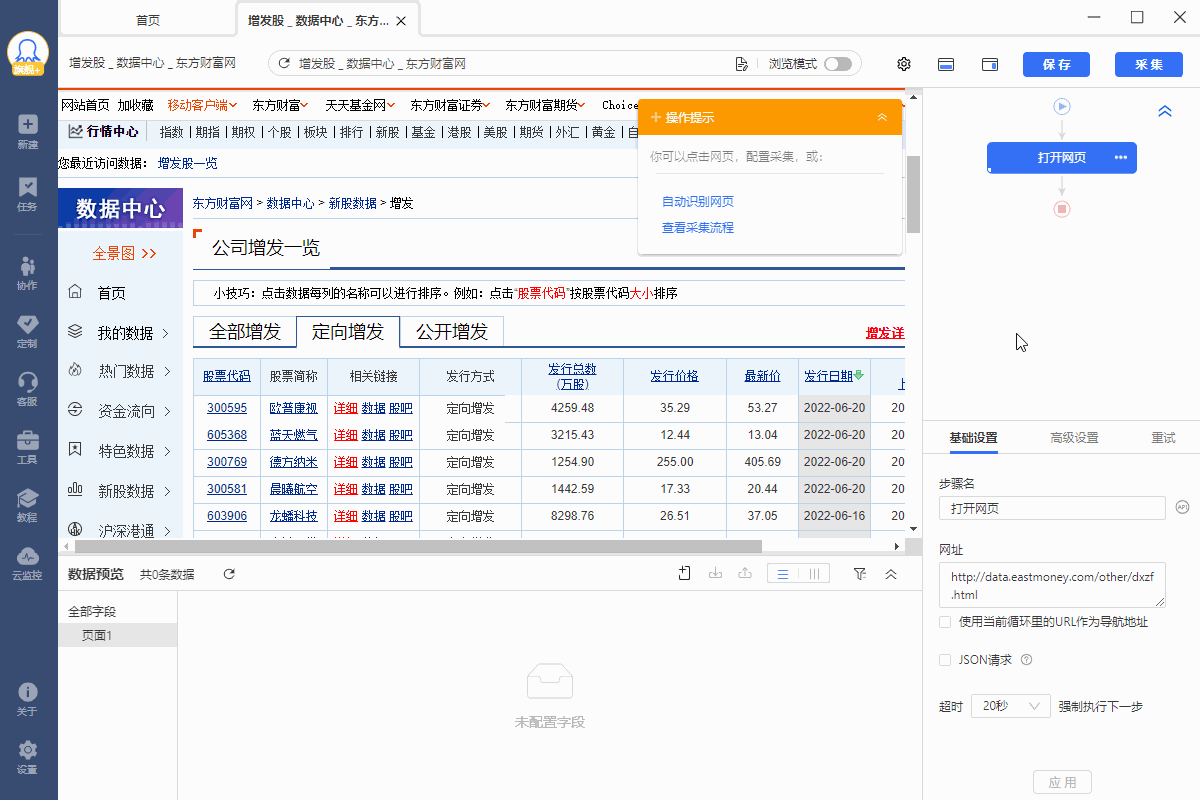Viewport: 1200px width, 800px height.
Task: Select the 公开增发 tab on the webpage
Action: coord(452,332)
